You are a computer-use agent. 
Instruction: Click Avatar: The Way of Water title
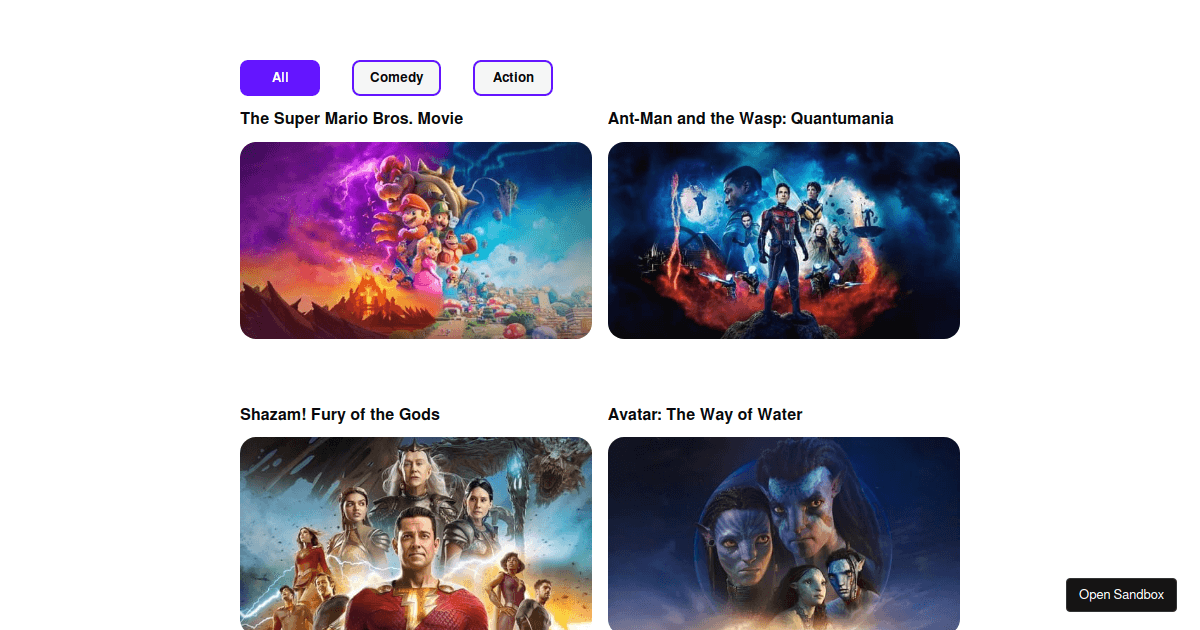pos(705,414)
